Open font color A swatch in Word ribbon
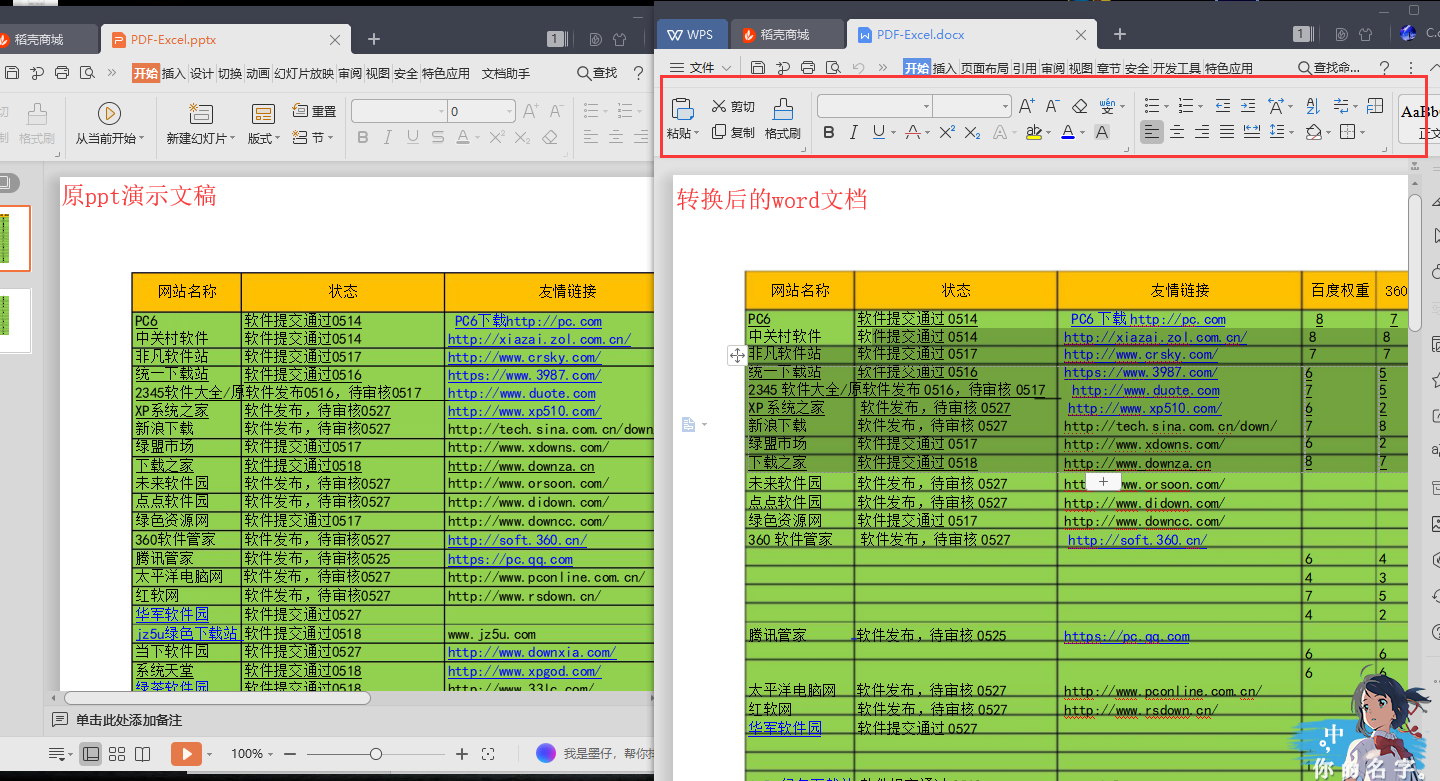The width and height of the screenshot is (1440, 781). coord(1067,132)
